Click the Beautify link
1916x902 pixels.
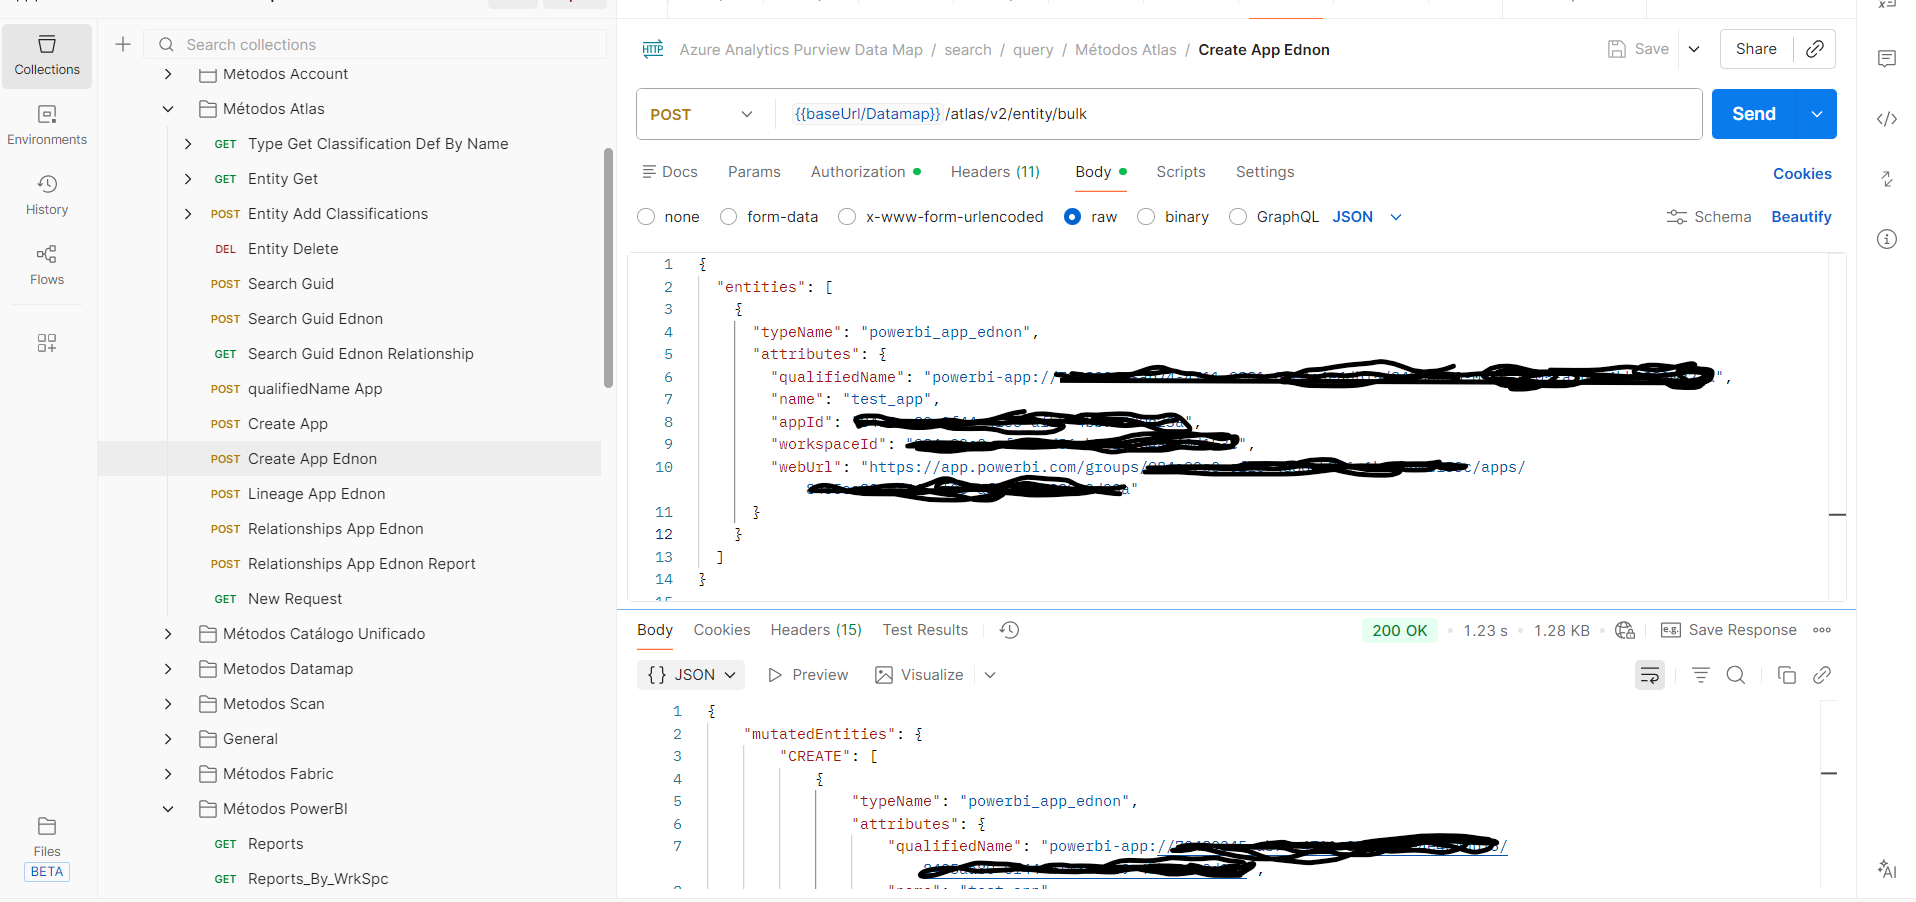click(x=1801, y=217)
